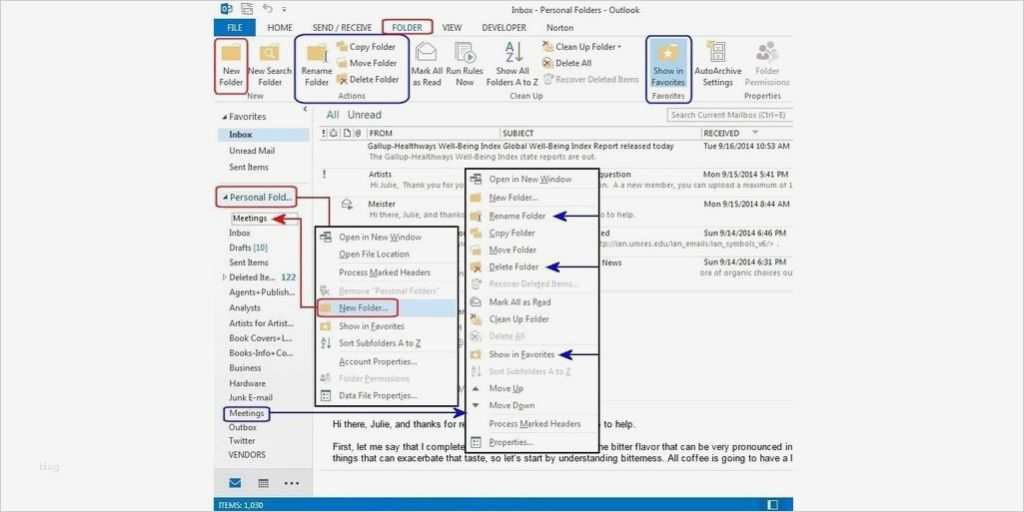1024x512 pixels.
Task: Open the Gallup-Healthways Well-Being Index email
Action: tap(555, 152)
